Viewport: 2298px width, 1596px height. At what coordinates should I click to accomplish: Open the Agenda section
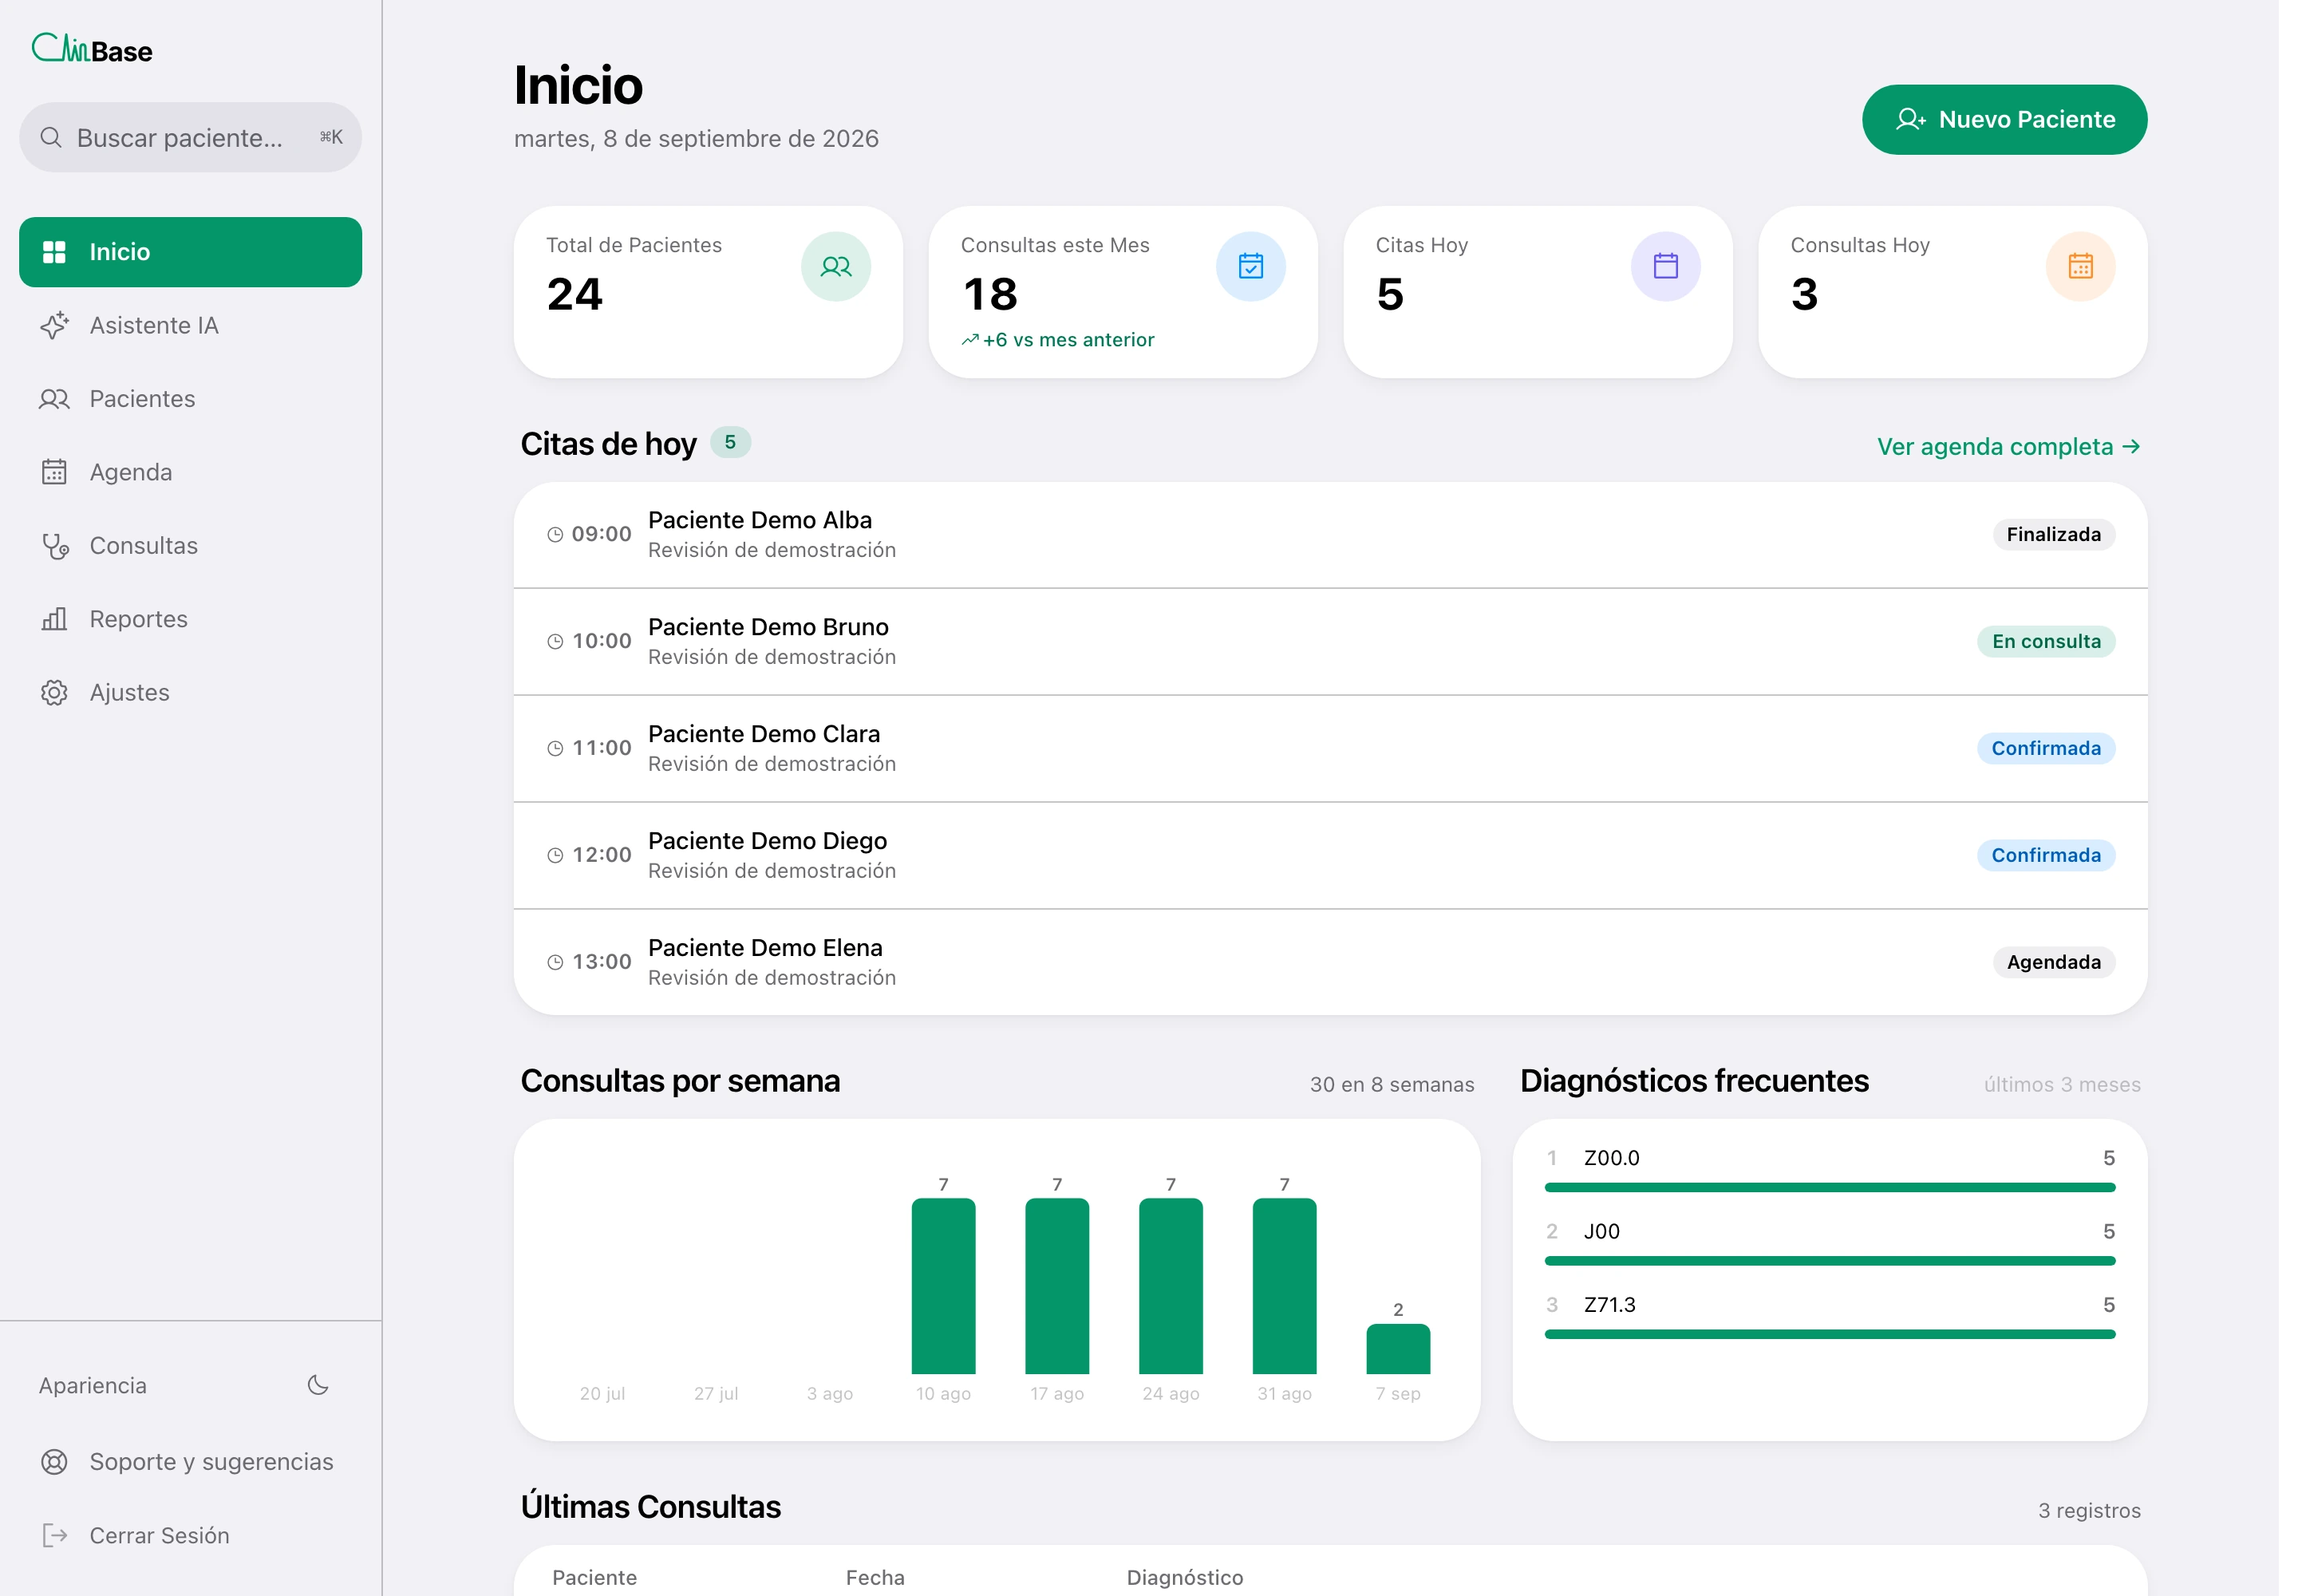(190, 472)
